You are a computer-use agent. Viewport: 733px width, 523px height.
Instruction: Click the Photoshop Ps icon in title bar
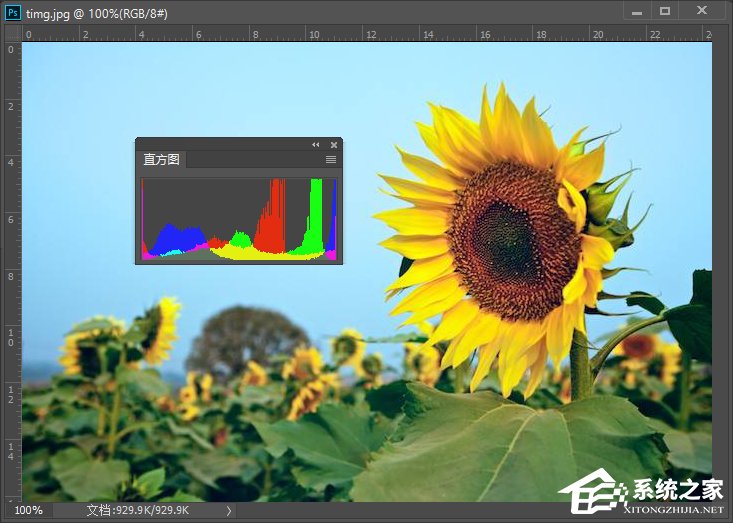[13, 13]
